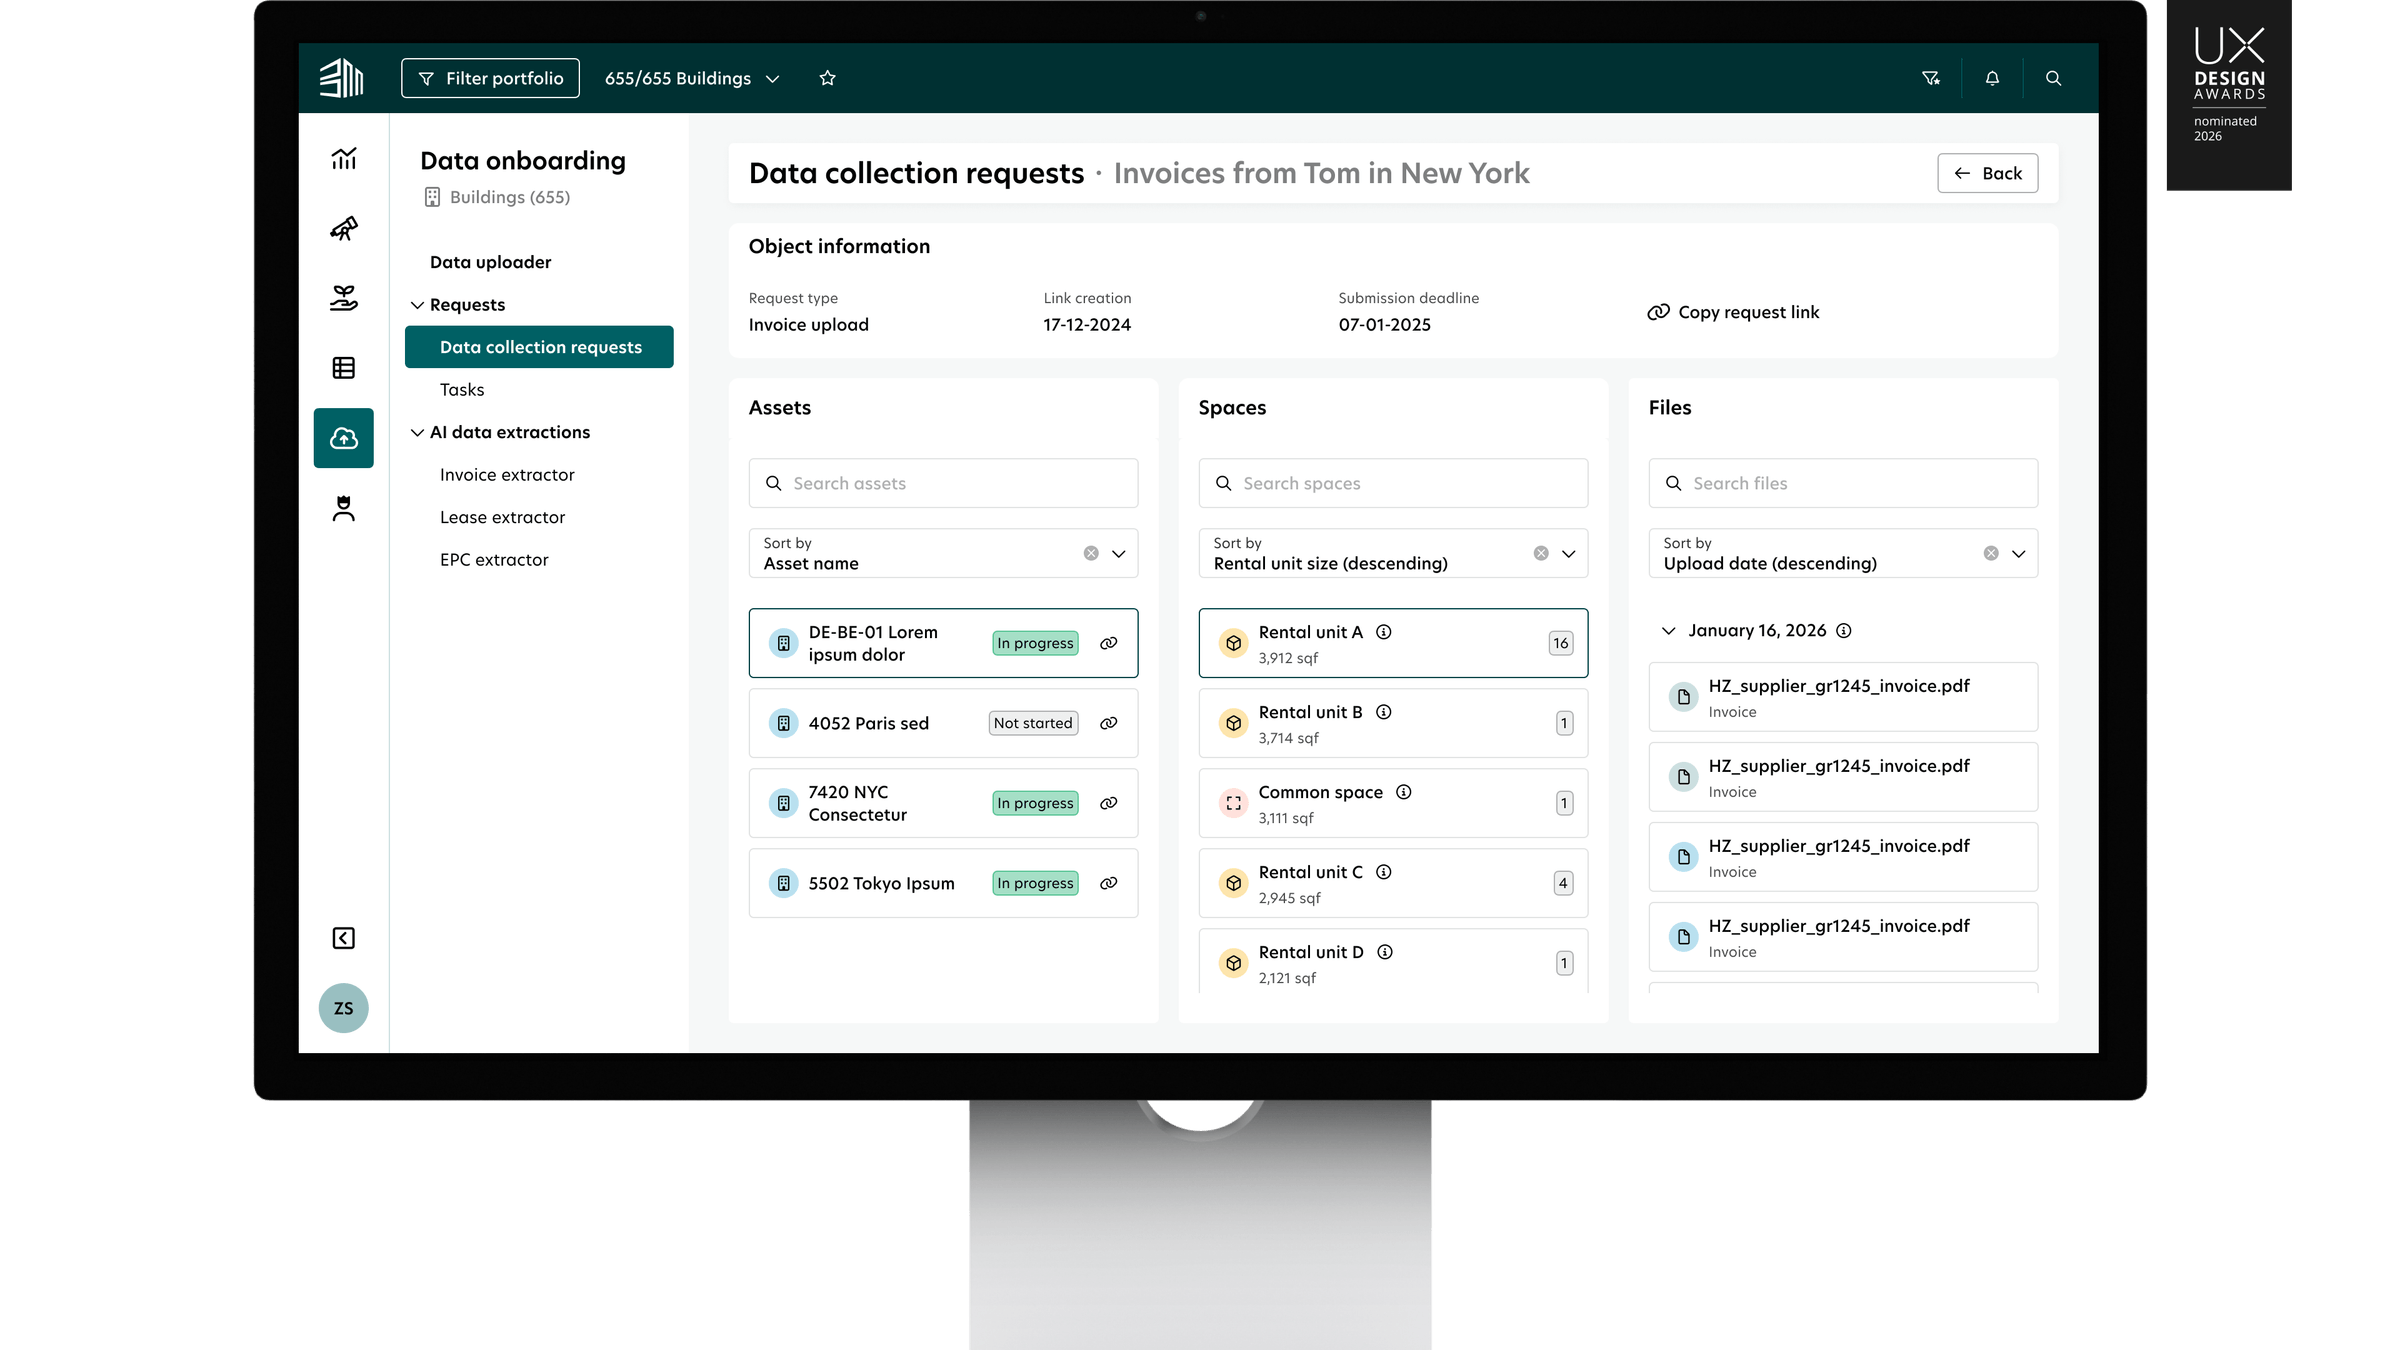
Task: Open the analytics chart sidebar icon
Action: point(344,158)
